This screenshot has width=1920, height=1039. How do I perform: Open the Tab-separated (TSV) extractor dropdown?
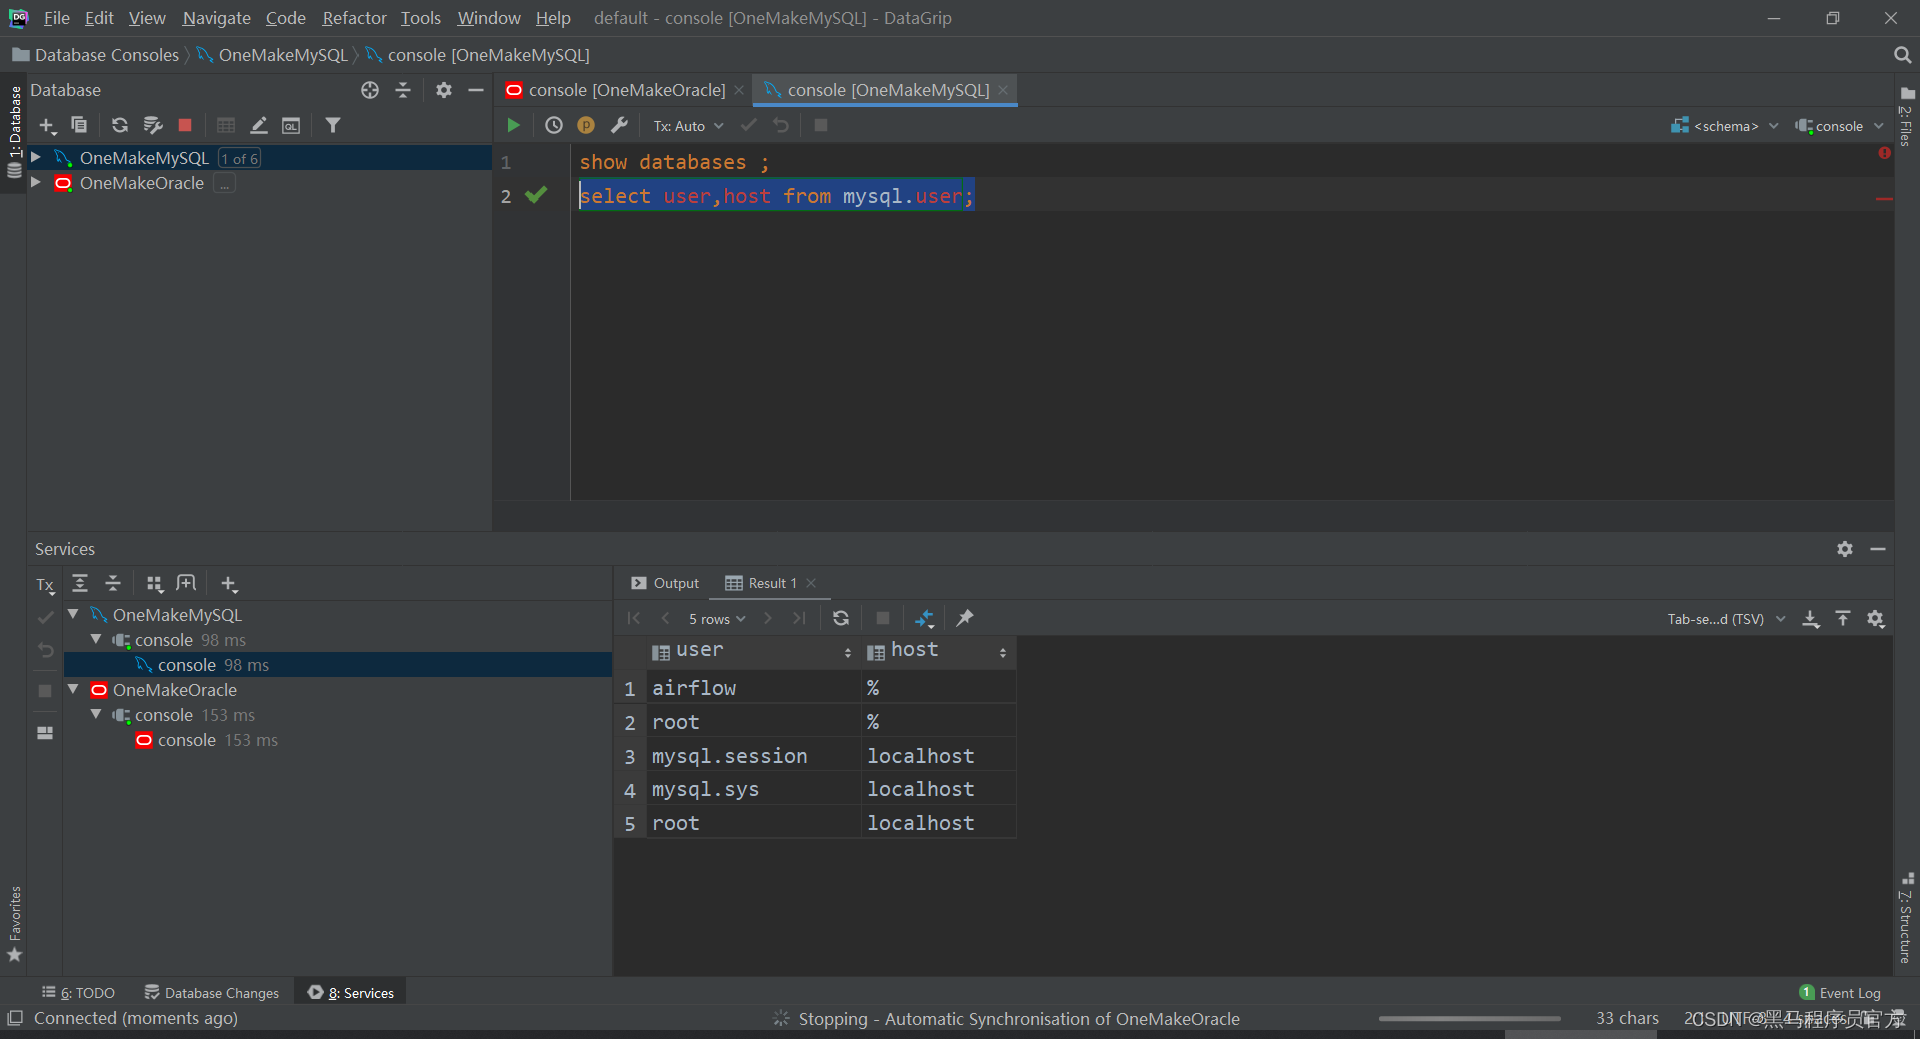[1726, 619]
